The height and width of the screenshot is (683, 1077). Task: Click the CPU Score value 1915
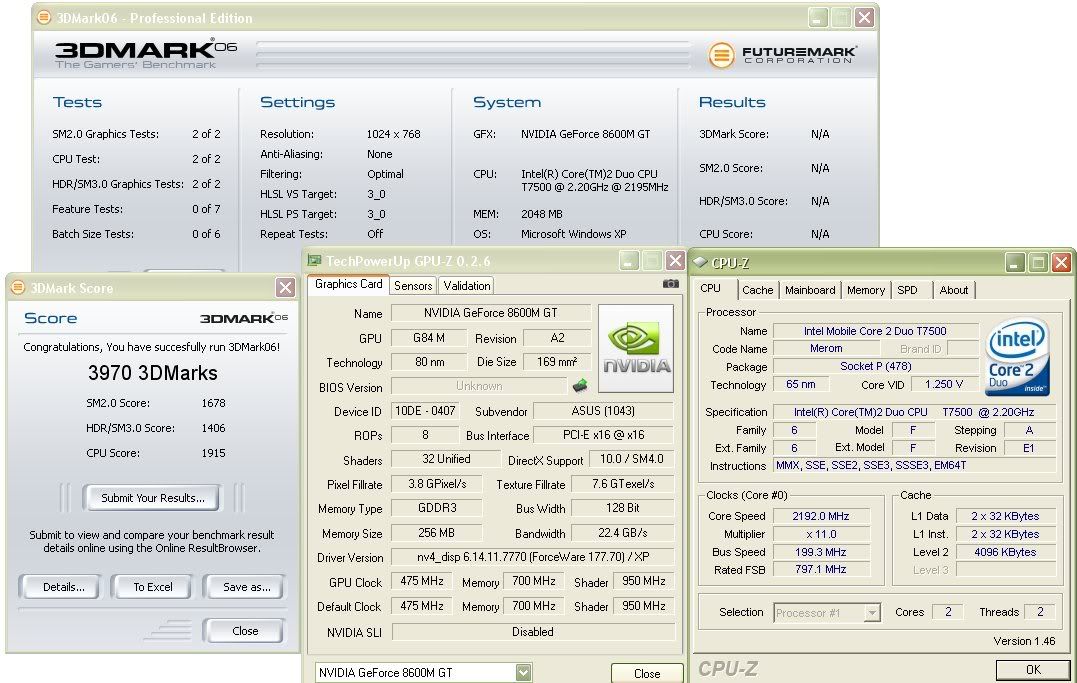213,454
